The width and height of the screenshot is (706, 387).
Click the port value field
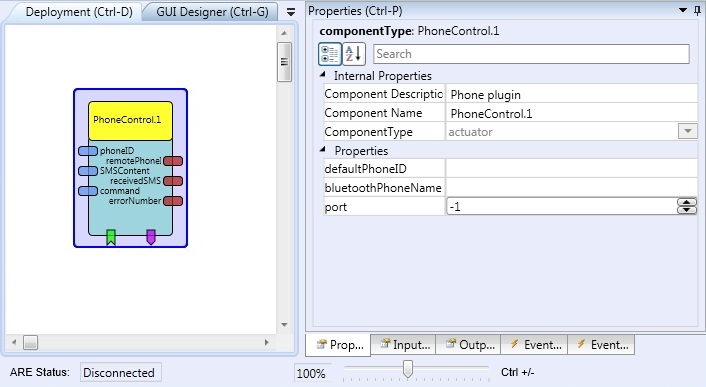pos(561,206)
